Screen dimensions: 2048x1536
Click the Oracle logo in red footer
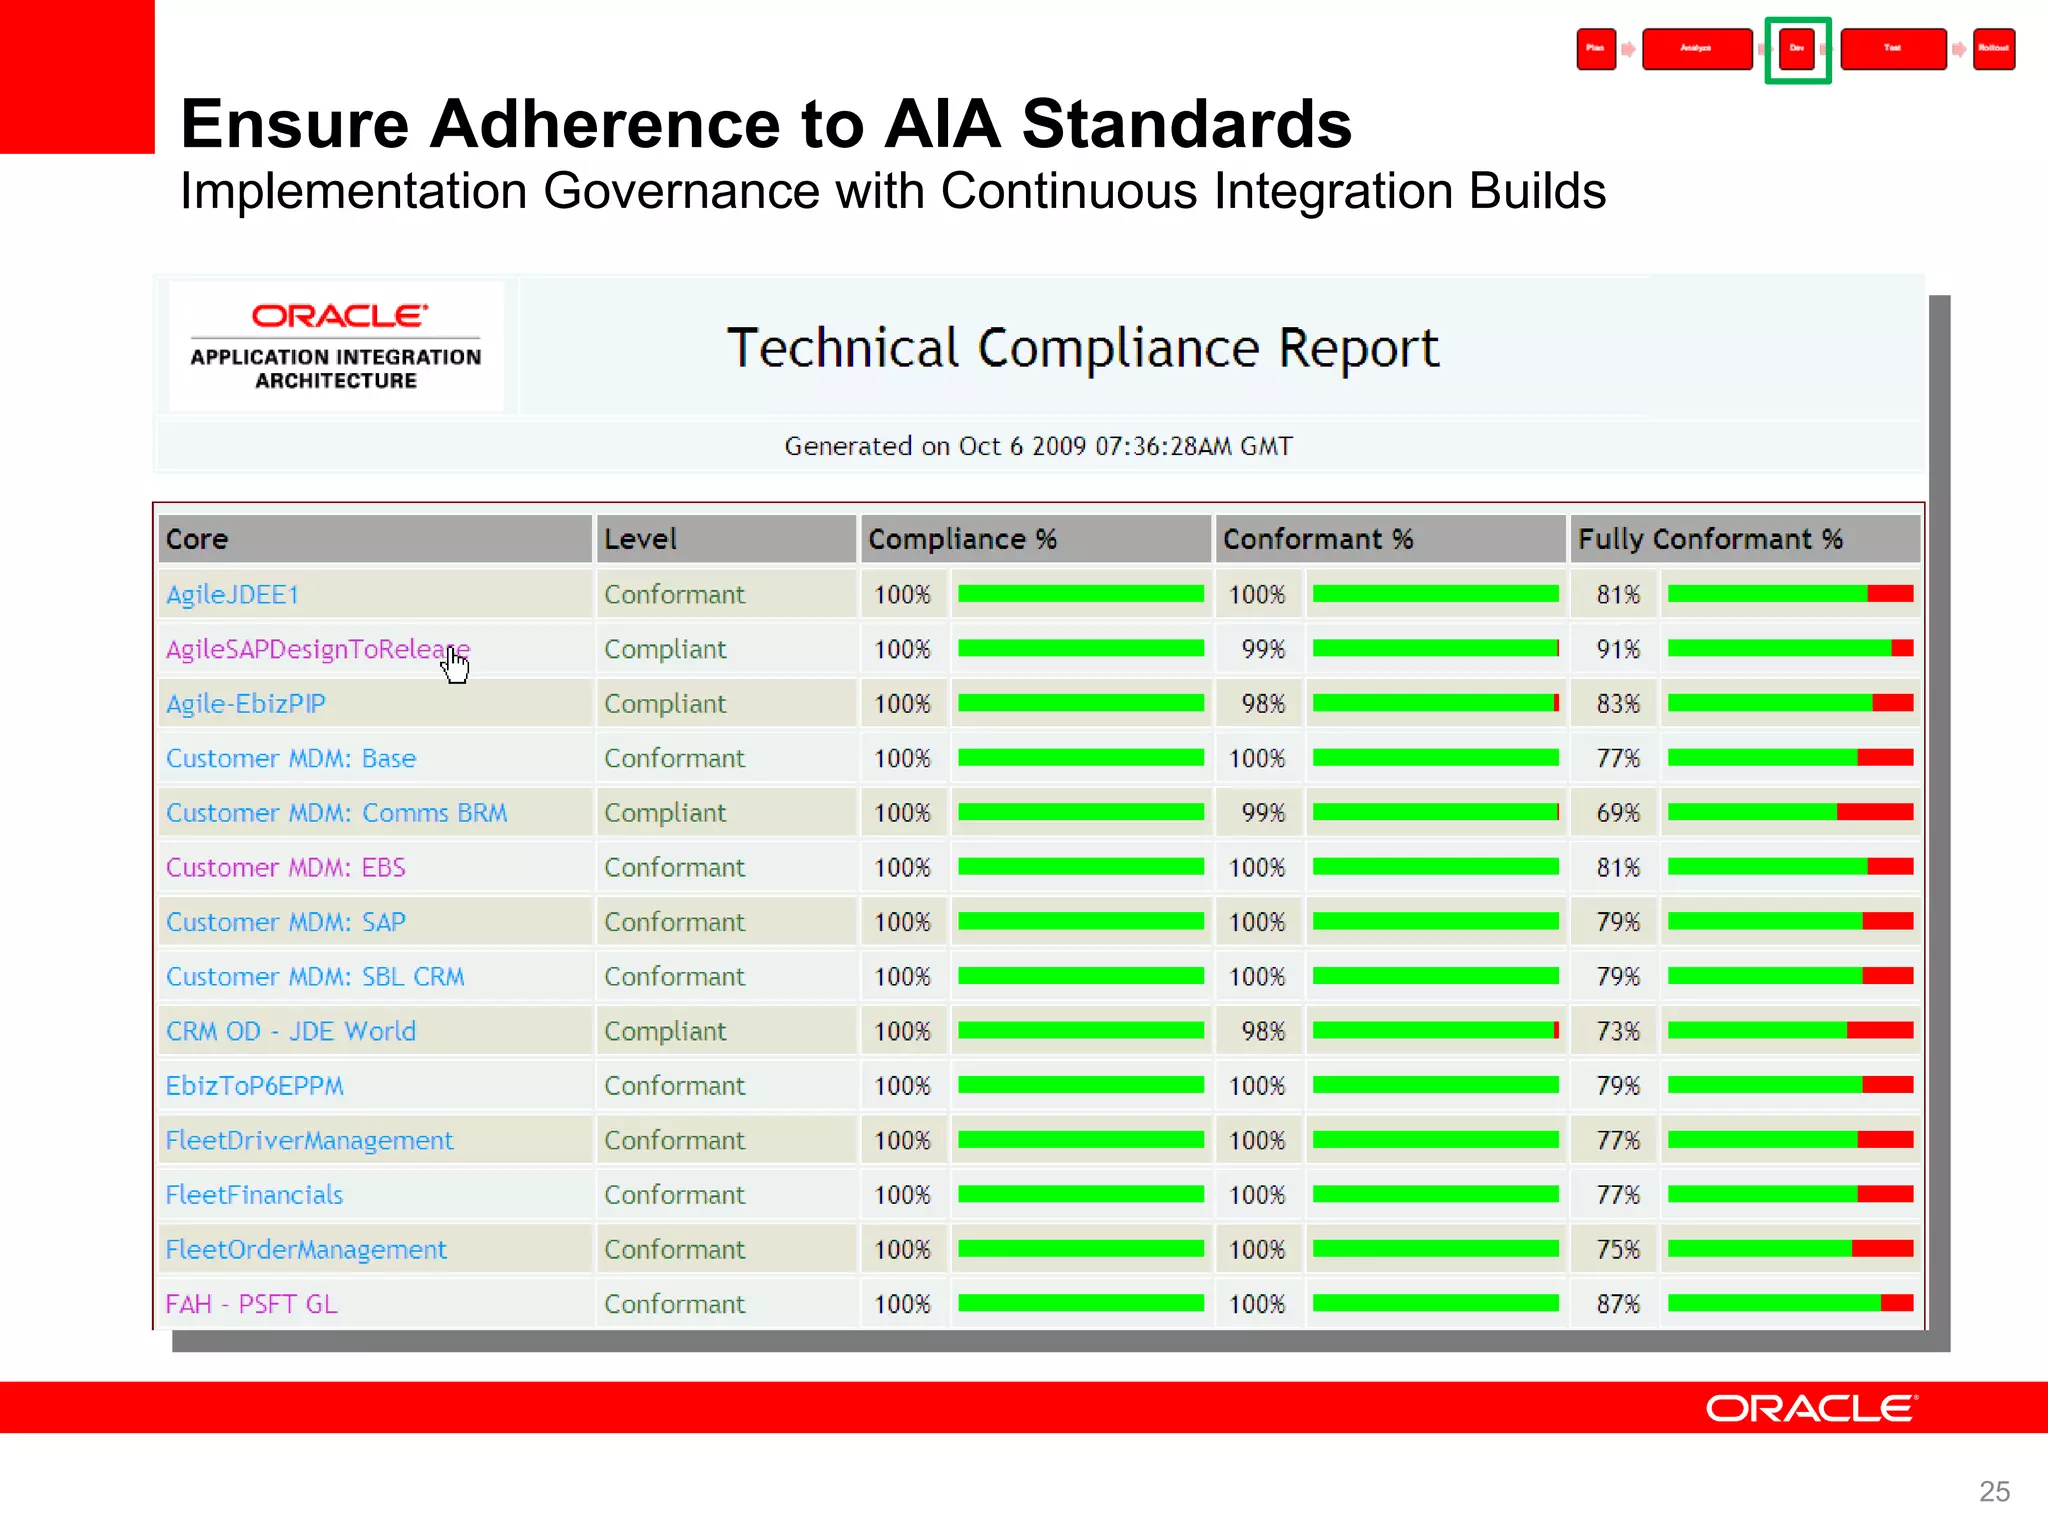1811,1408
